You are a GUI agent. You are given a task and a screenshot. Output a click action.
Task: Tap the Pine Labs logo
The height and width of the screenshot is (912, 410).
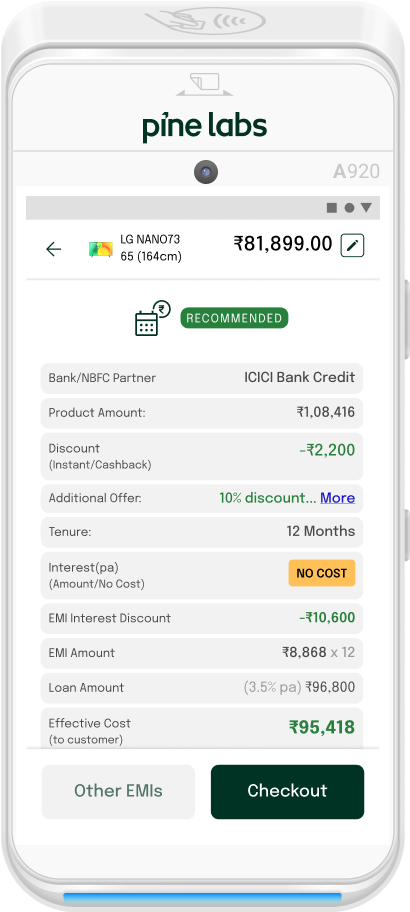(x=205, y=127)
